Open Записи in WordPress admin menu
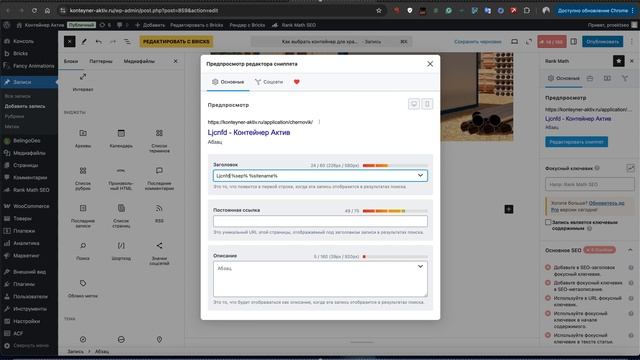 pos(29,82)
